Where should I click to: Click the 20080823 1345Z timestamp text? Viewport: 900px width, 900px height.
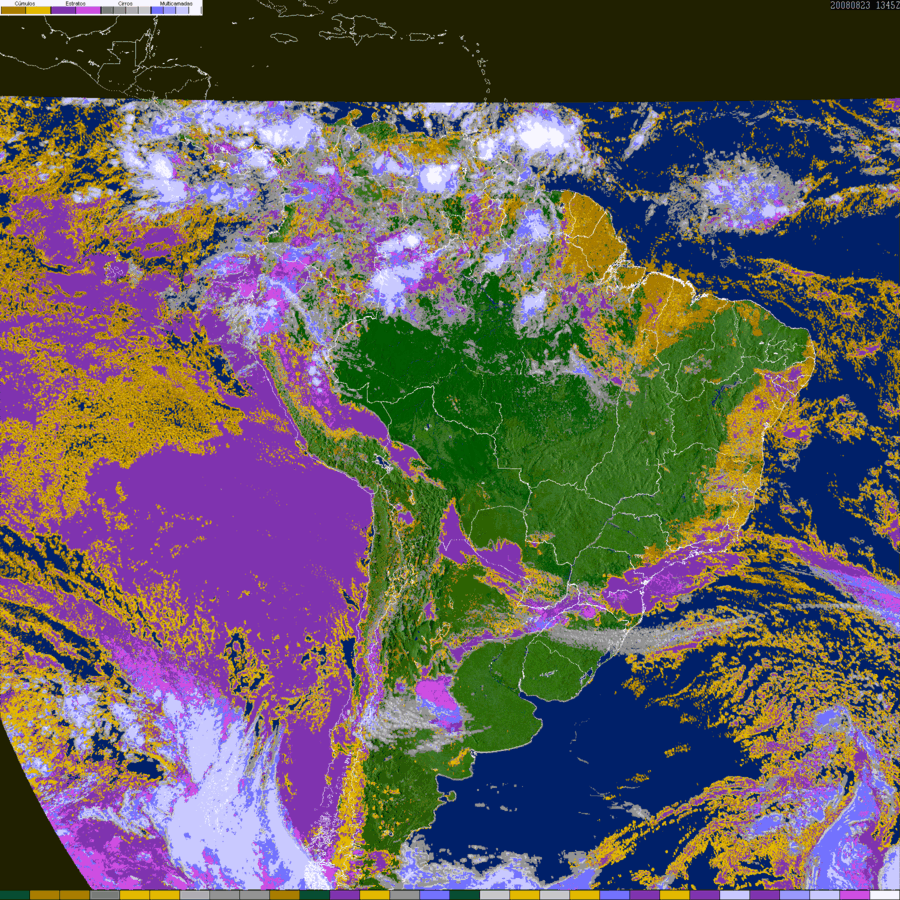[864, 5]
